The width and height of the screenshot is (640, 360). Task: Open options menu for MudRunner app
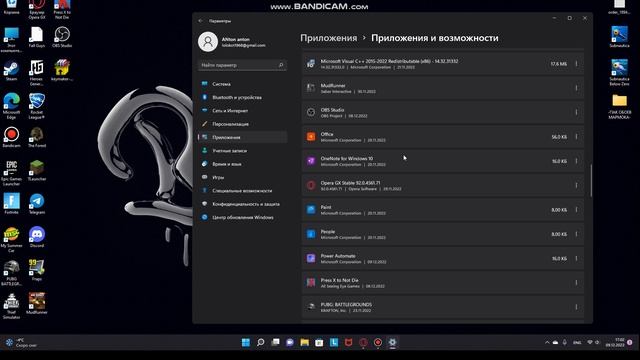pyautogui.click(x=576, y=88)
